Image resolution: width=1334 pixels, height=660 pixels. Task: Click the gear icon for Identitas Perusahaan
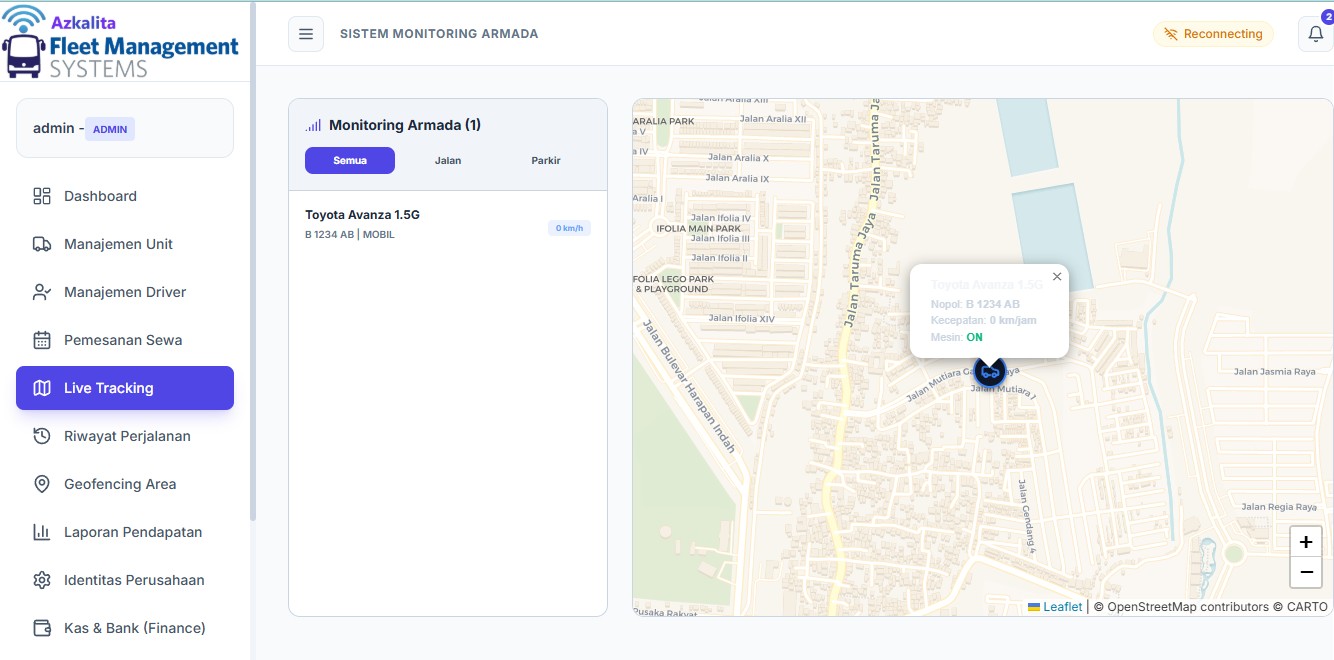click(x=42, y=580)
